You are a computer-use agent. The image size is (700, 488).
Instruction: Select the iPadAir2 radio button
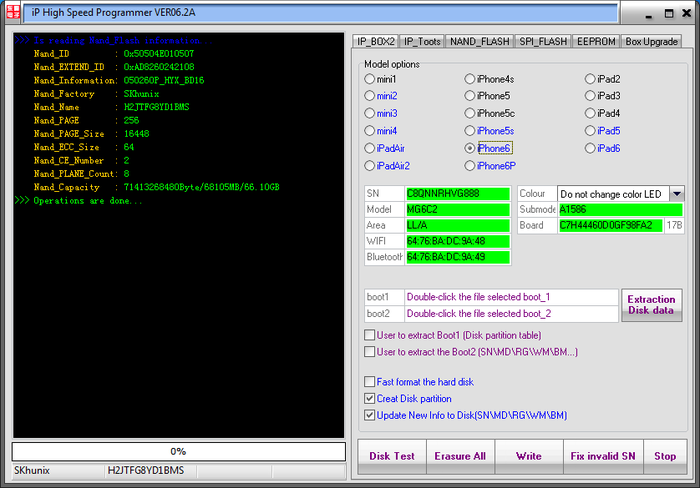(x=370, y=166)
